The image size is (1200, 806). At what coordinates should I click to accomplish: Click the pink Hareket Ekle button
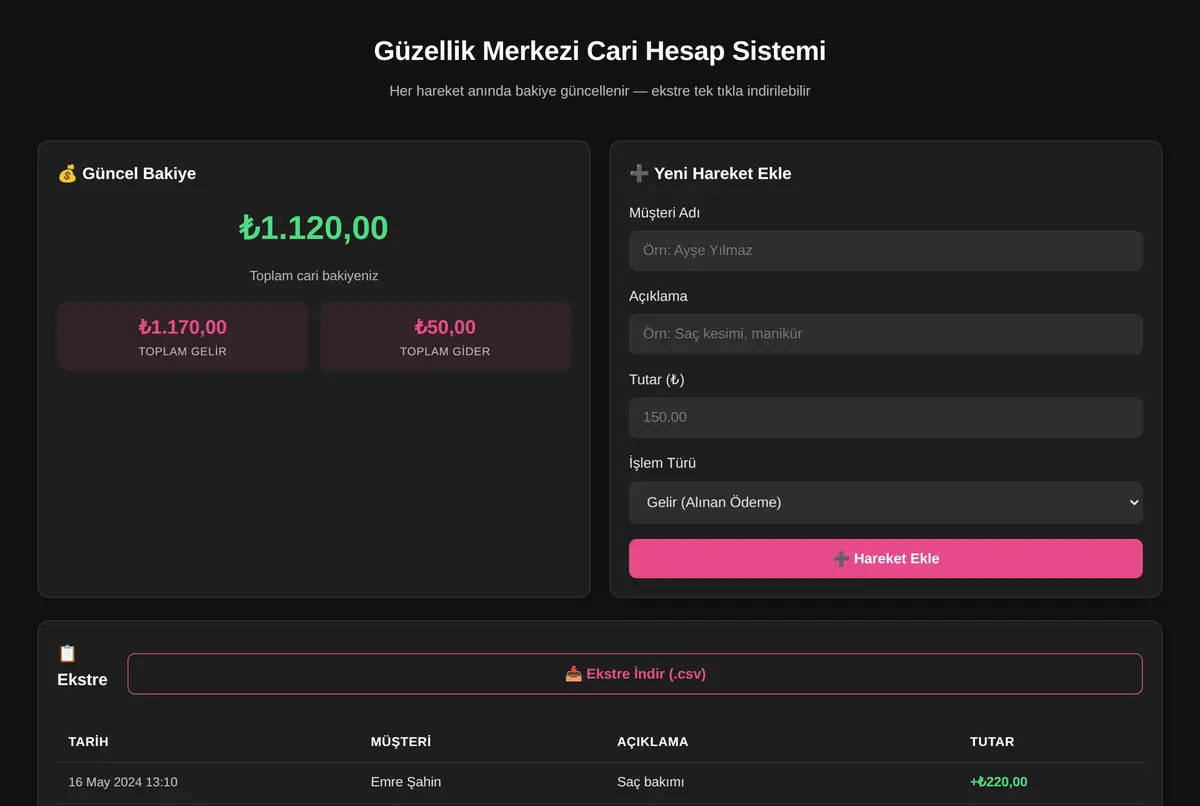(x=886, y=558)
